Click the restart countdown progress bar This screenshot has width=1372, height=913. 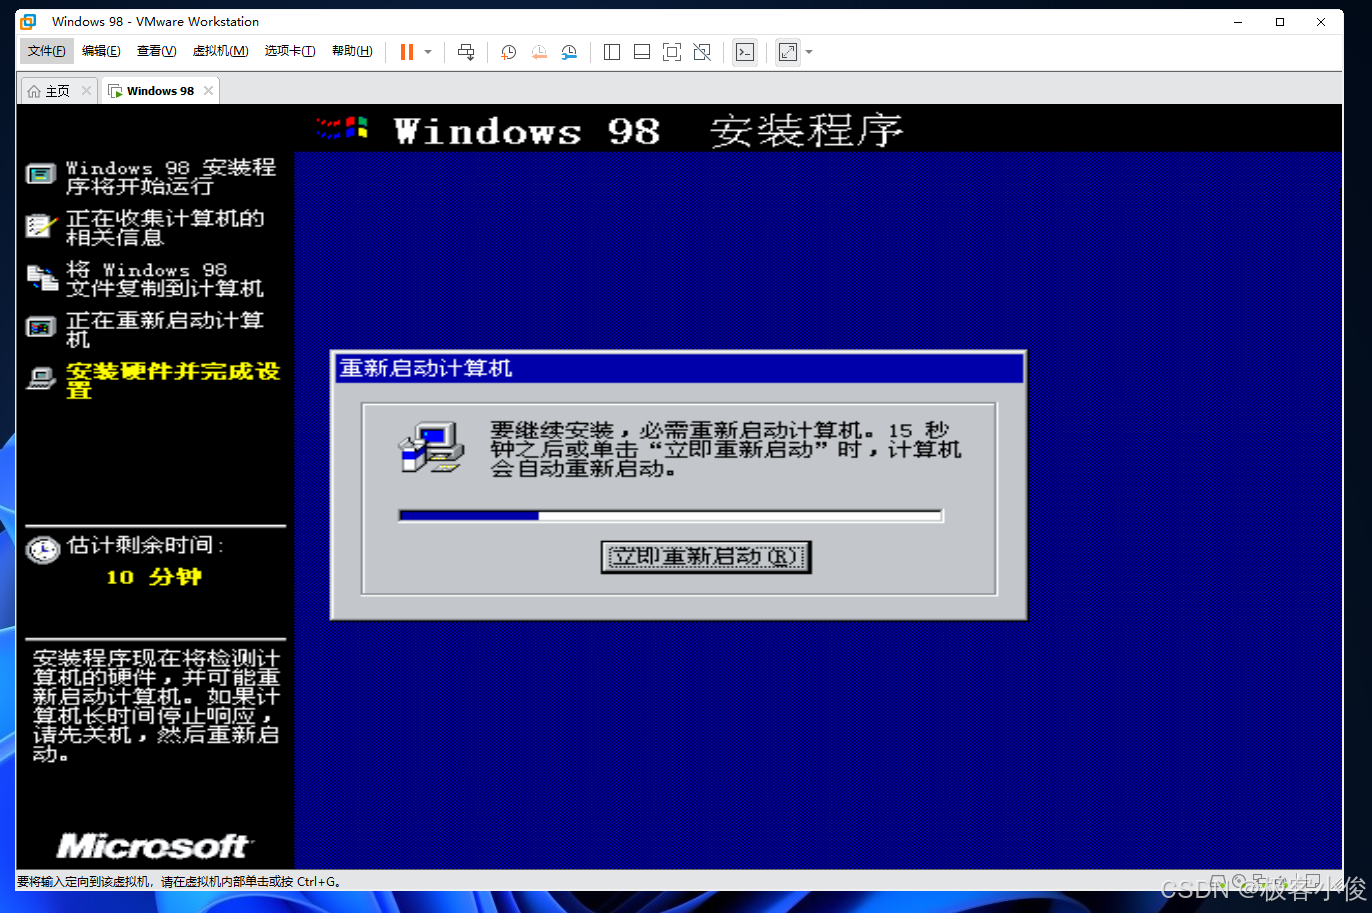pyautogui.click(x=670, y=516)
